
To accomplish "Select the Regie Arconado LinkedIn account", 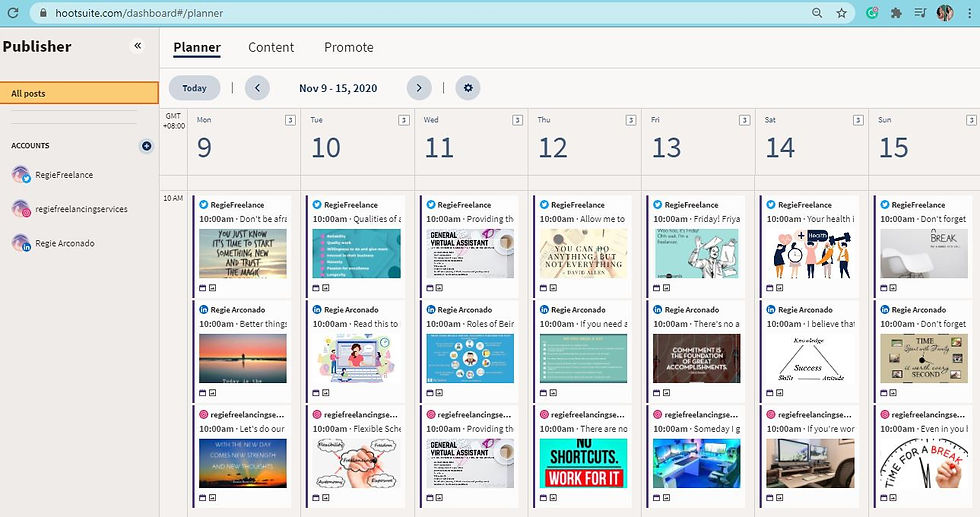I will (x=53, y=243).
